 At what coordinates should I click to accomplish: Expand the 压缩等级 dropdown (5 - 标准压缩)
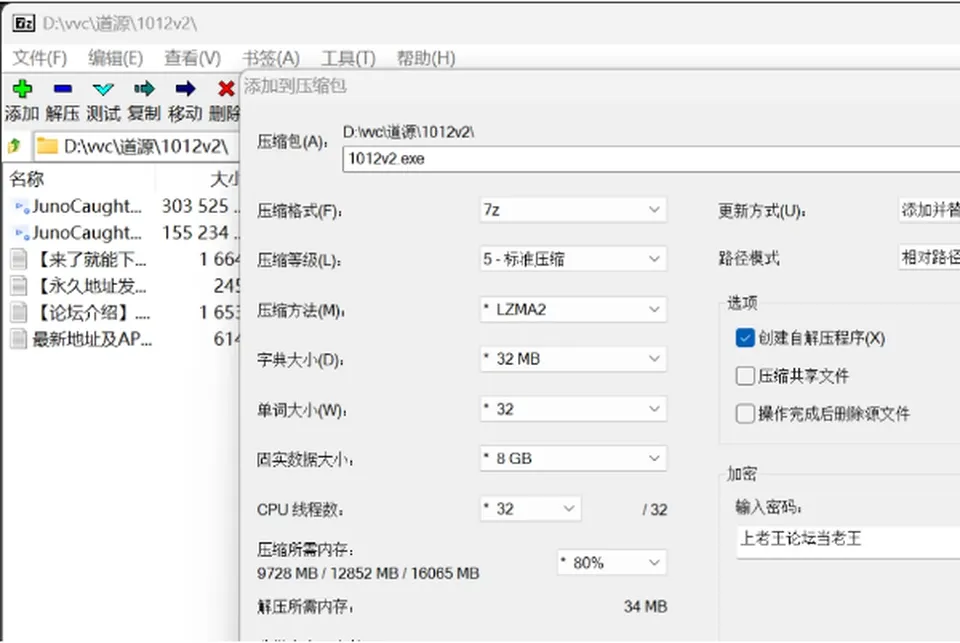(x=573, y=259)
